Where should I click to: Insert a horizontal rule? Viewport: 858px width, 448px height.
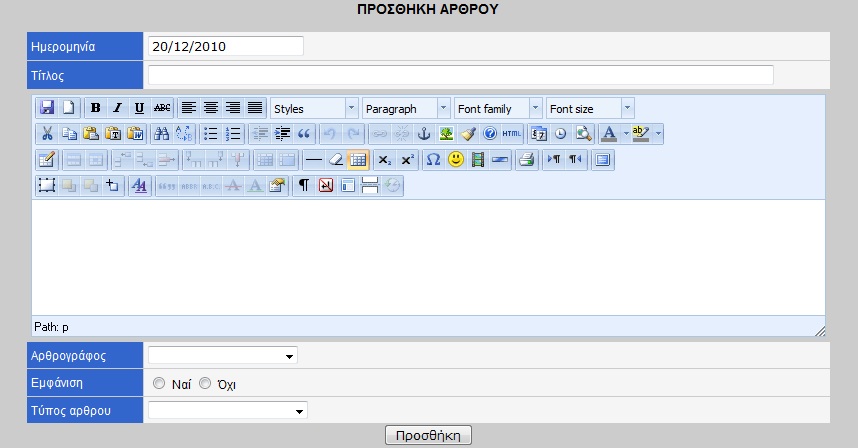(314, 160)
